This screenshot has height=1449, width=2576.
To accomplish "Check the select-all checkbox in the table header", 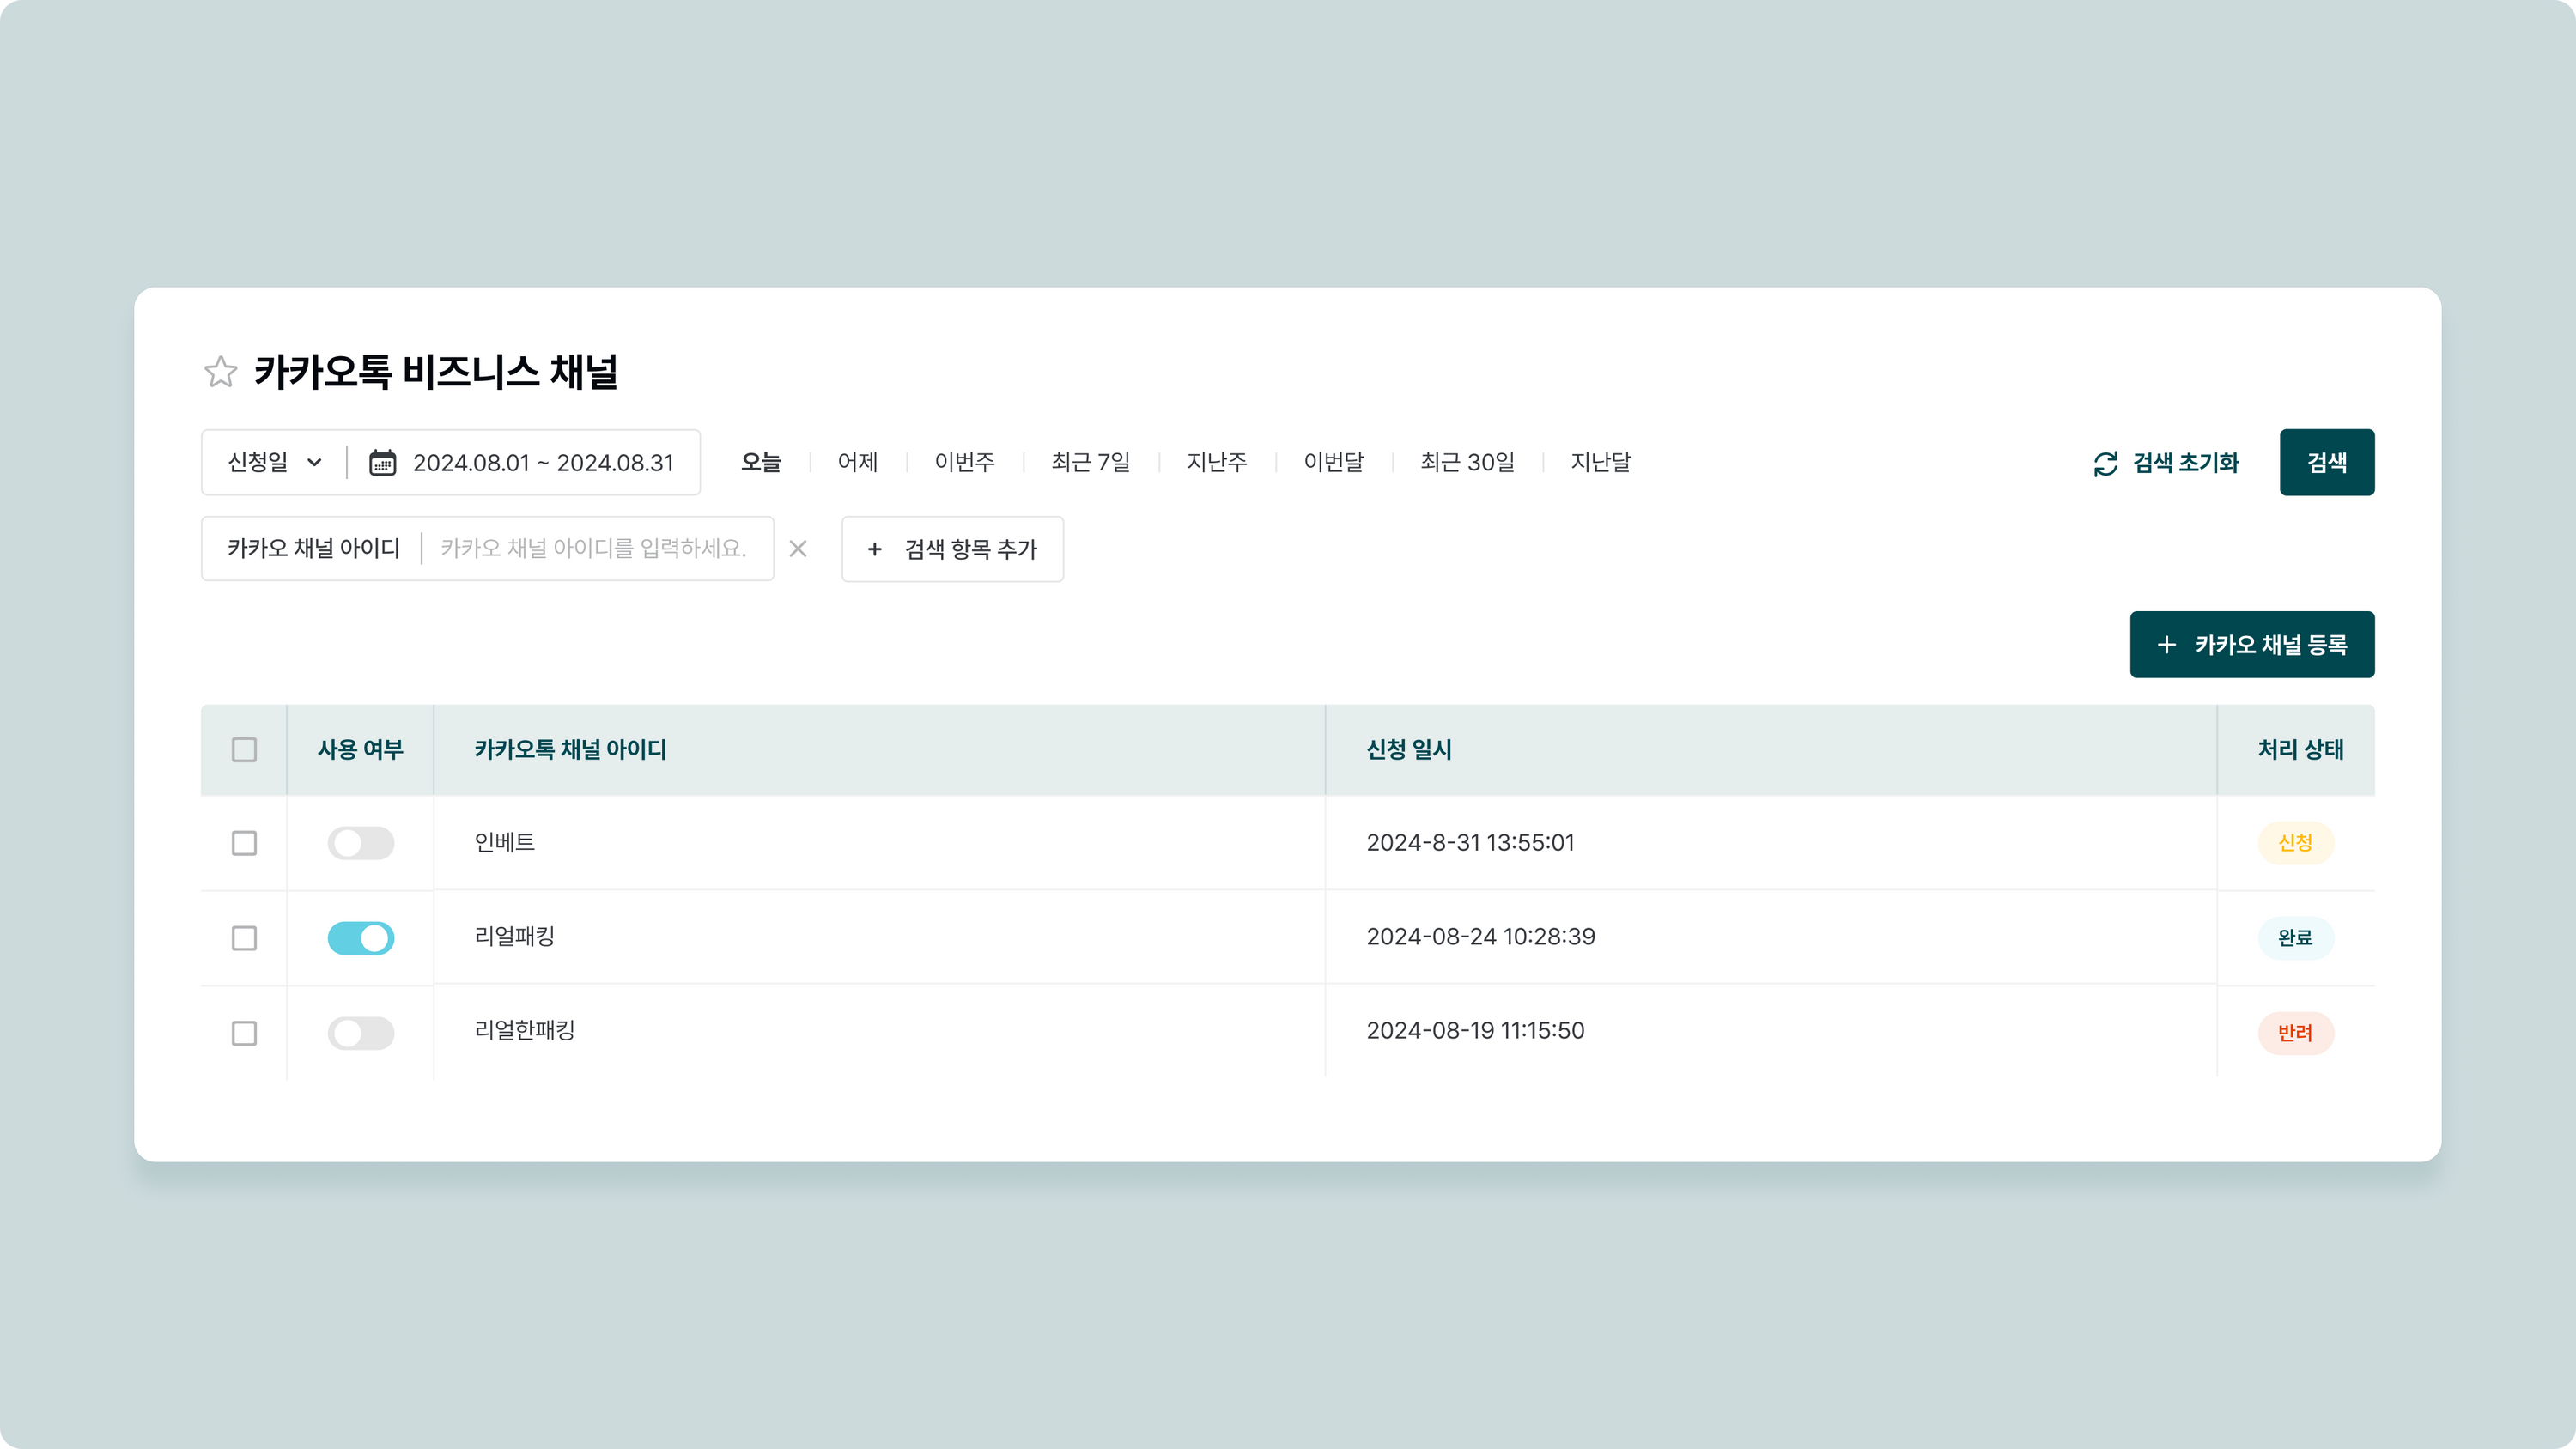I will [x=244, y=749].
